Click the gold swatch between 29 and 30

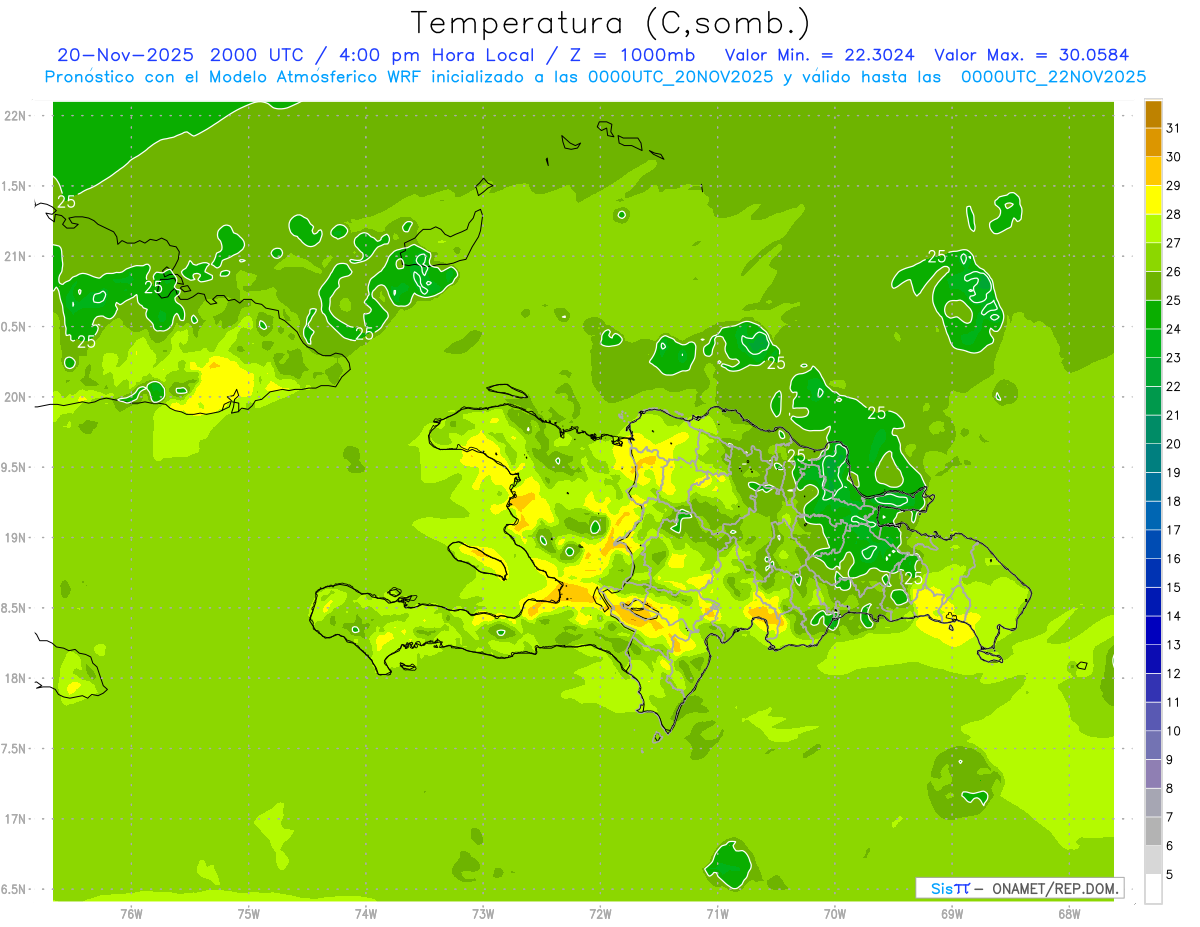1153,171
